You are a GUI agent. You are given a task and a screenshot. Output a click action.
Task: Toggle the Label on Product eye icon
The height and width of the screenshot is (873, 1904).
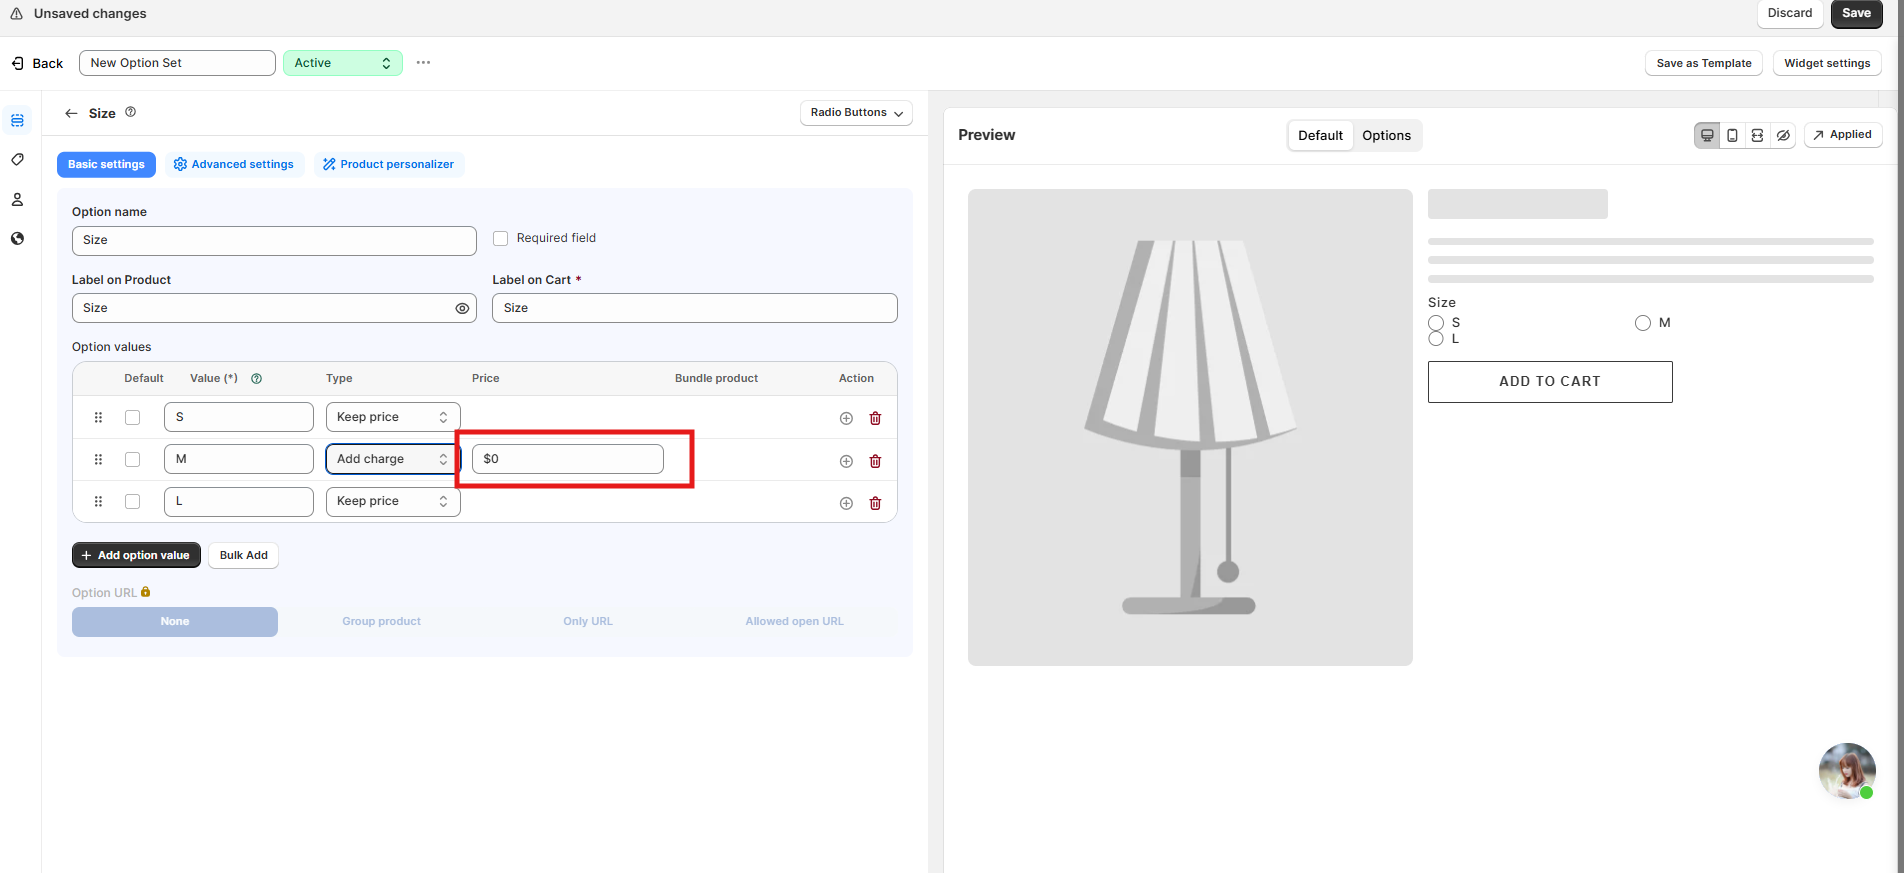click(x=462, y=308)
